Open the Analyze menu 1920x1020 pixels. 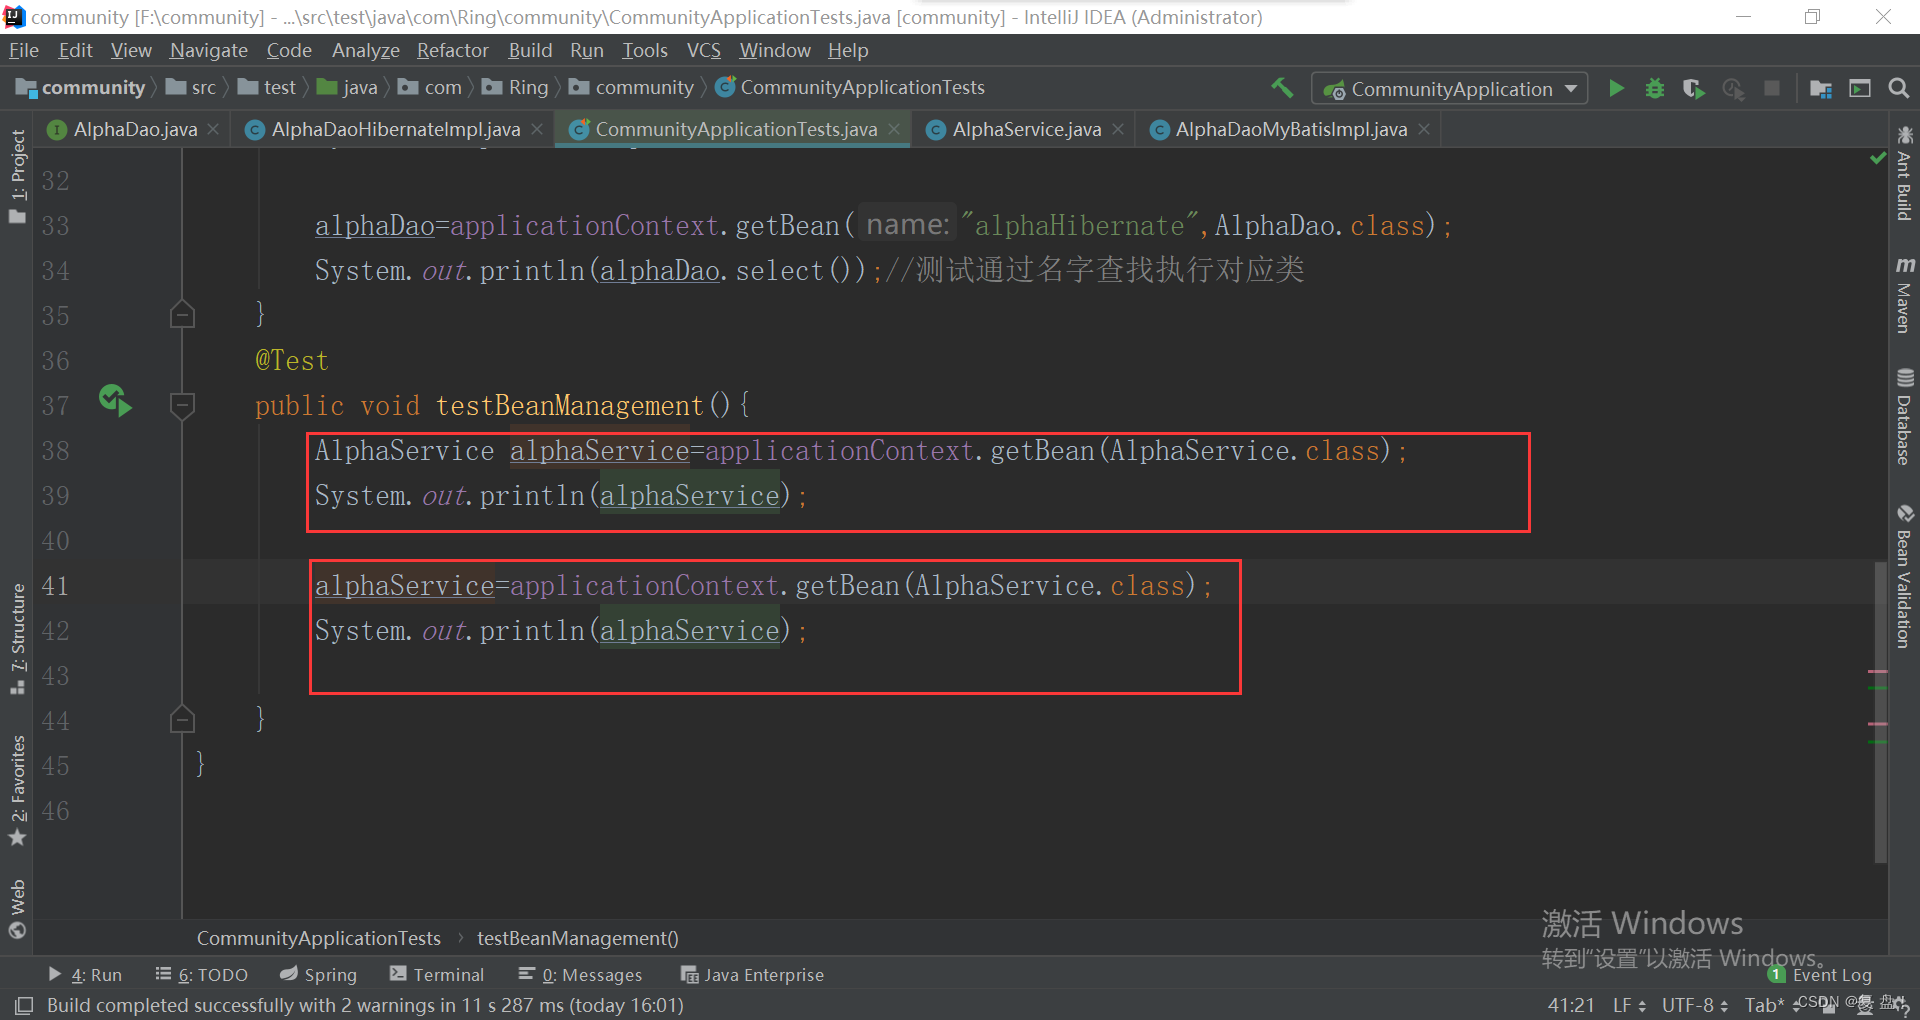[x=365, y=50]
